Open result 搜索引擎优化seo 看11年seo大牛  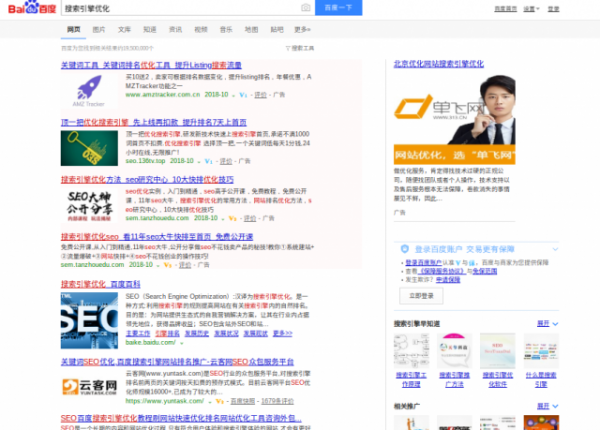(157, 237)
